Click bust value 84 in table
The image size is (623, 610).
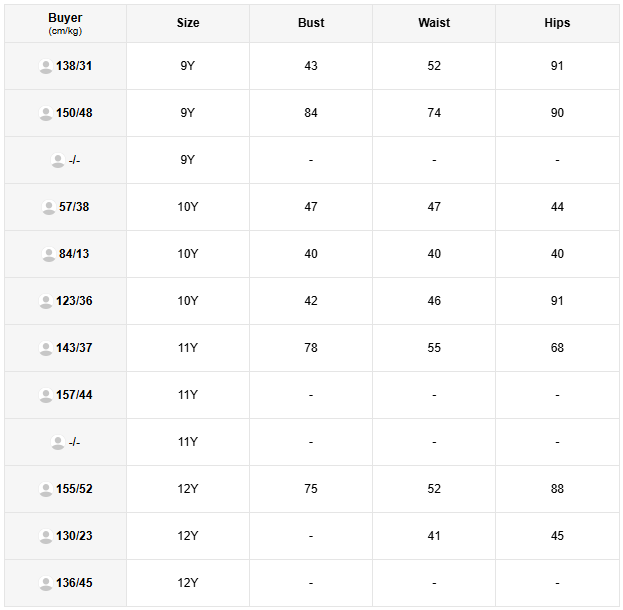pyautogui.click(x=311, y=113)
